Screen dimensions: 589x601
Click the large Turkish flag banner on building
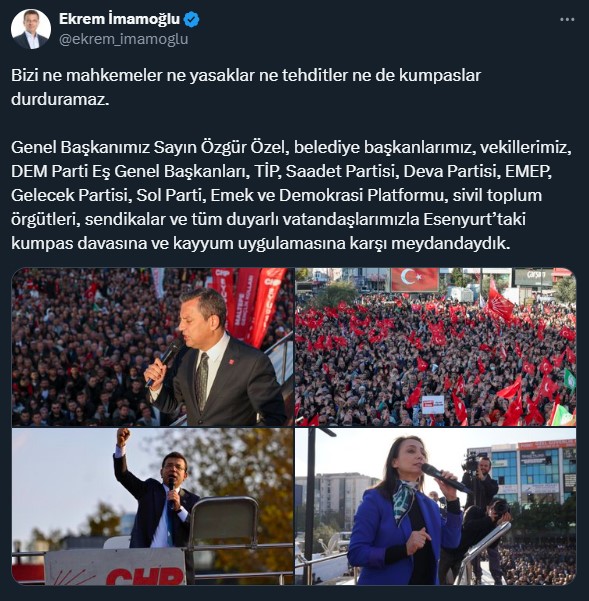(x=415, y=279)
